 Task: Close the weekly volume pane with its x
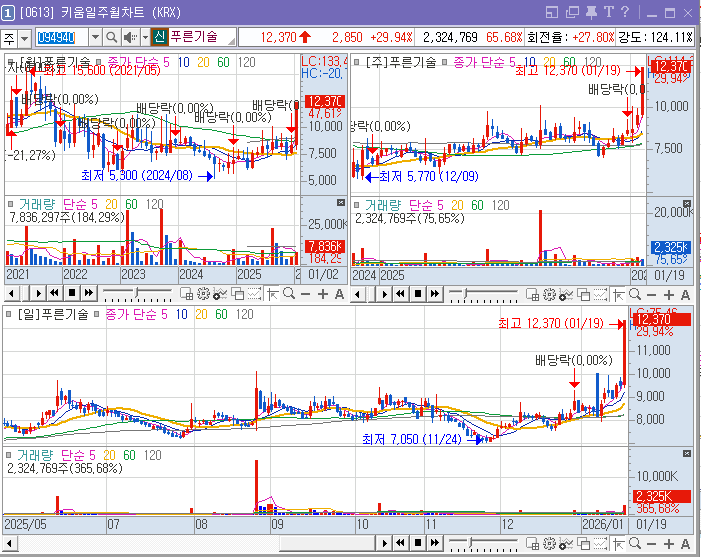pos(687,204)
